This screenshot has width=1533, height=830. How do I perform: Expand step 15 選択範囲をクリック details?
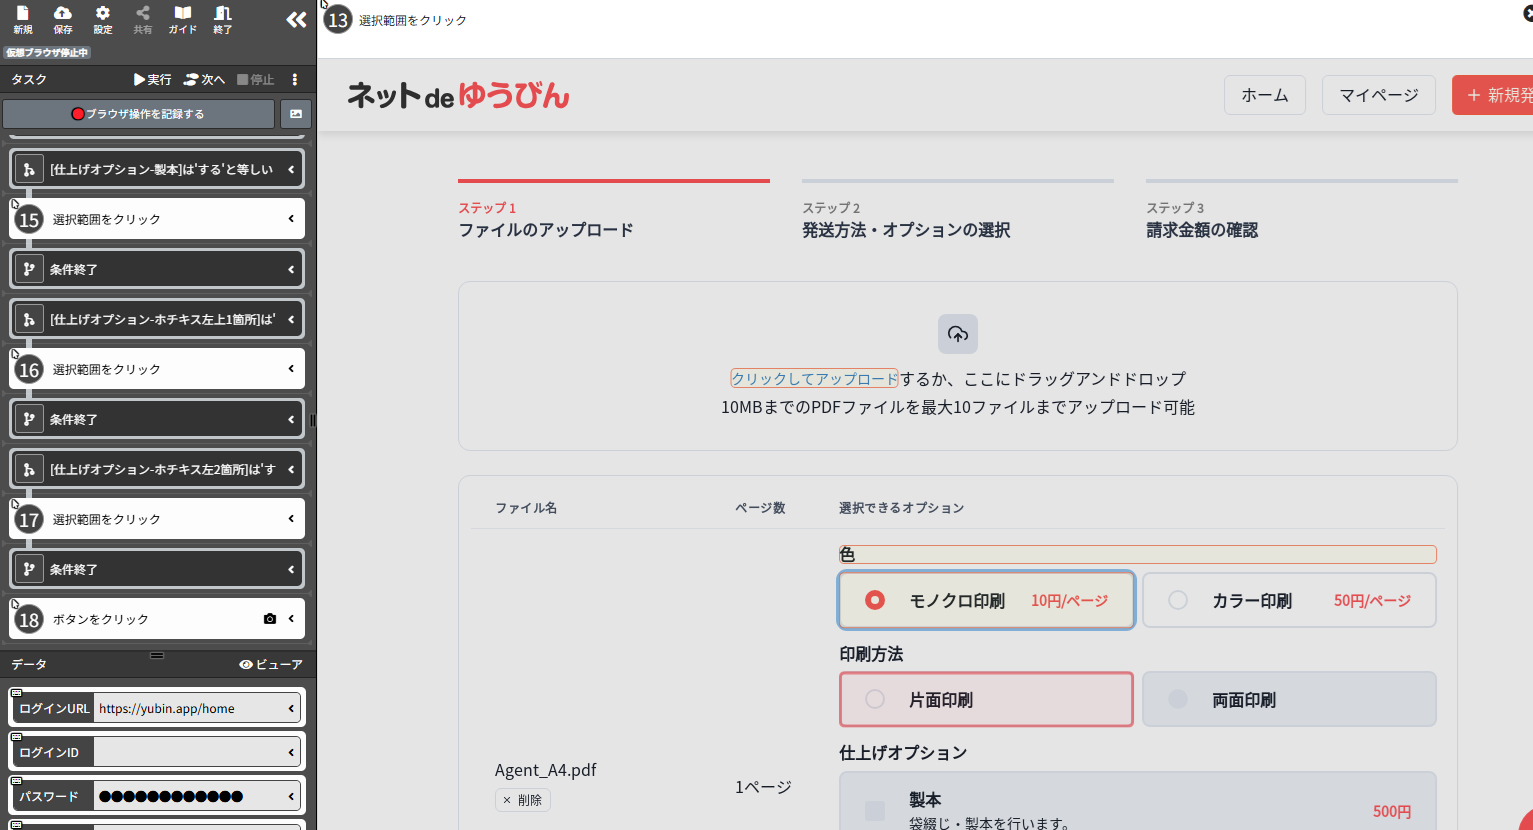[x=290, y=218]
